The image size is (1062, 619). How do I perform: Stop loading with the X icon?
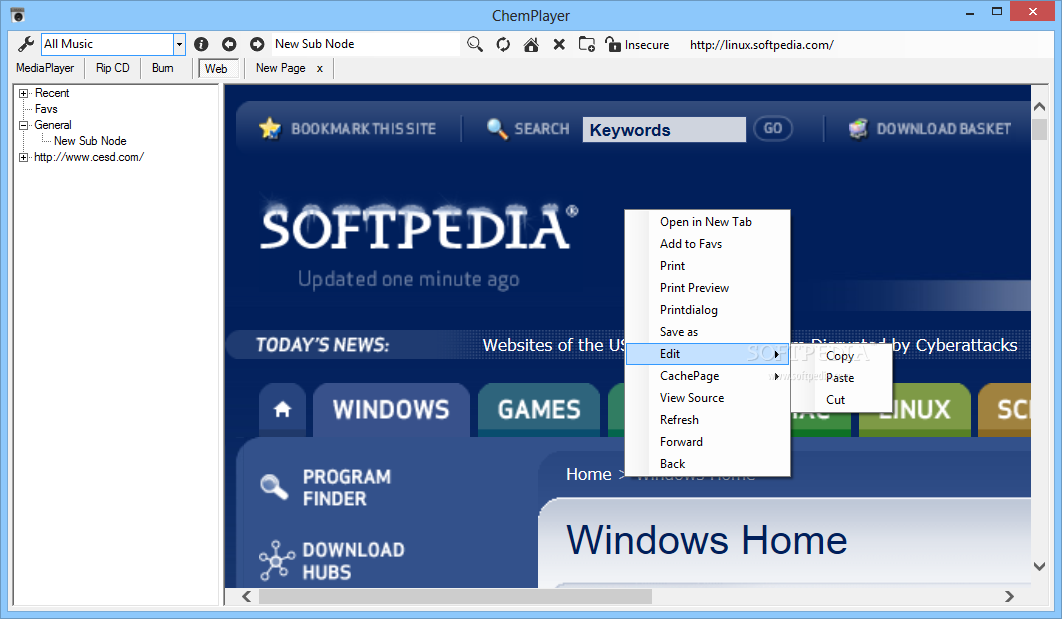[559, 45]
